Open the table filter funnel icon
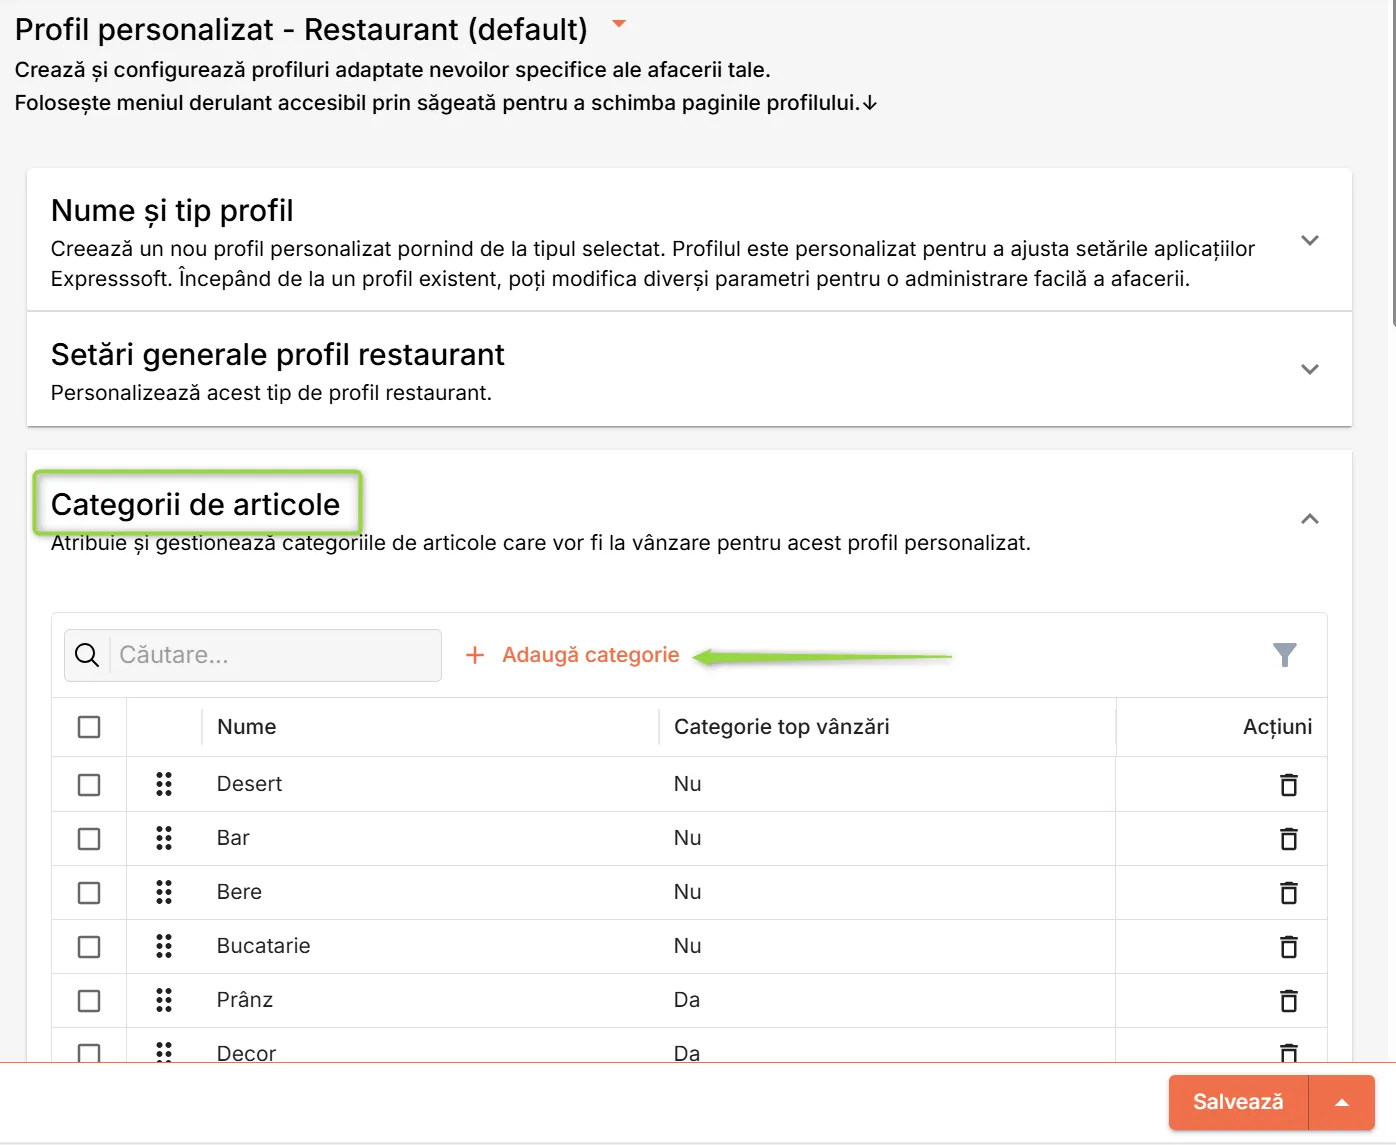Viewport: 1396px width, 1145px height. click(x=1285, y=655)
